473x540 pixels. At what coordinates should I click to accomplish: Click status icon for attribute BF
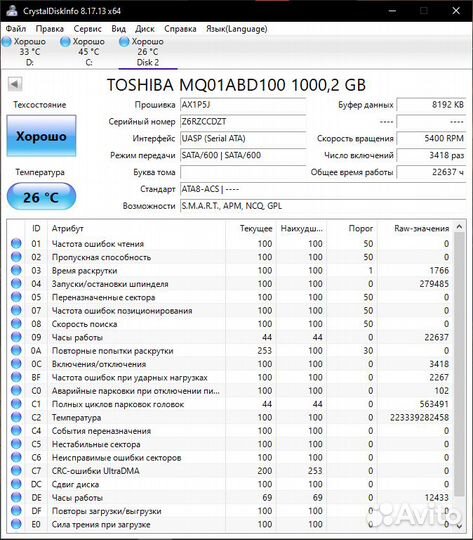(16, 377)
